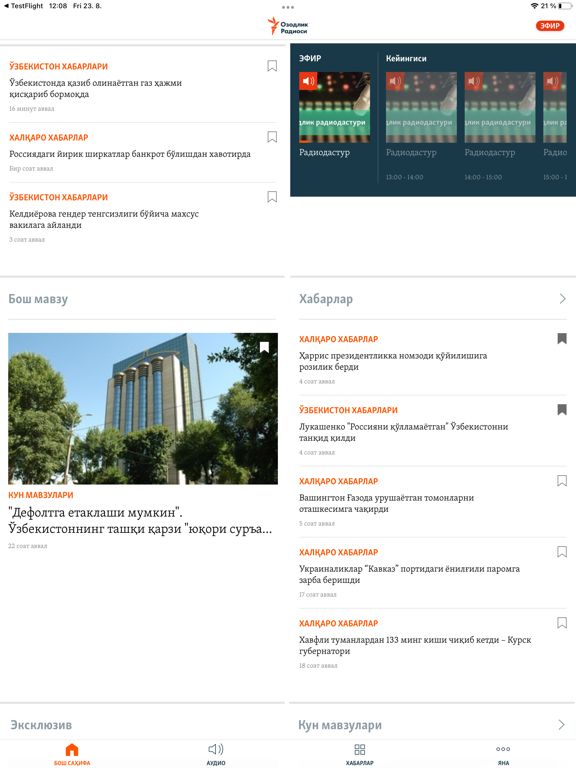This screenshot has width=576, height=768.
Task: Toggle bookmark on main building photo
Action: (x=264, y=347)
